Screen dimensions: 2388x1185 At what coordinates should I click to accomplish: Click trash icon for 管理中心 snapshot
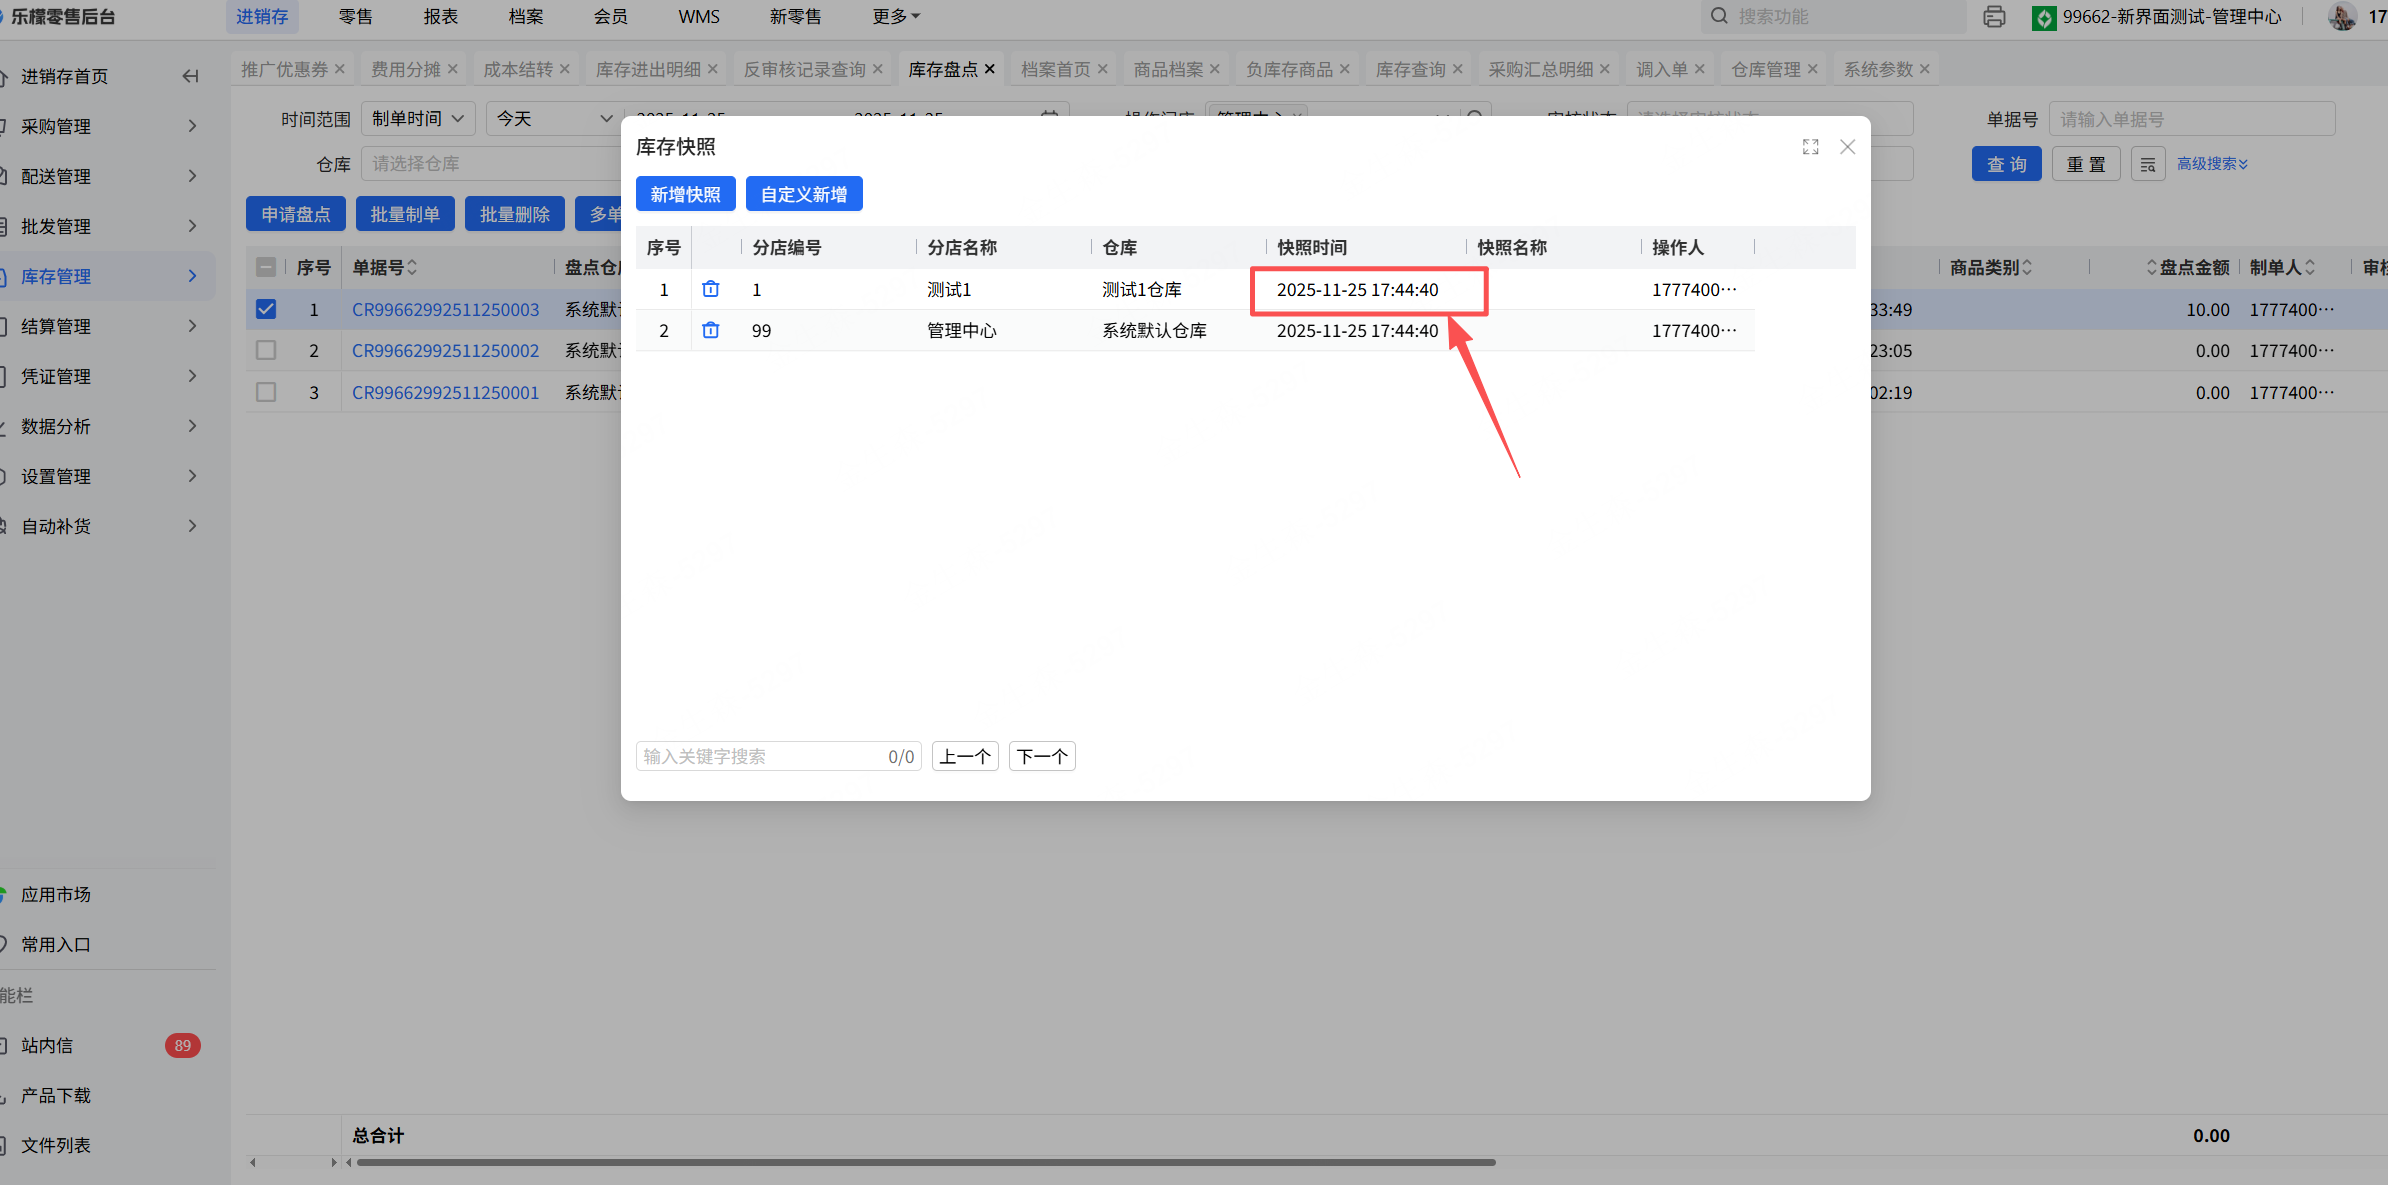[x=710, y=330]
